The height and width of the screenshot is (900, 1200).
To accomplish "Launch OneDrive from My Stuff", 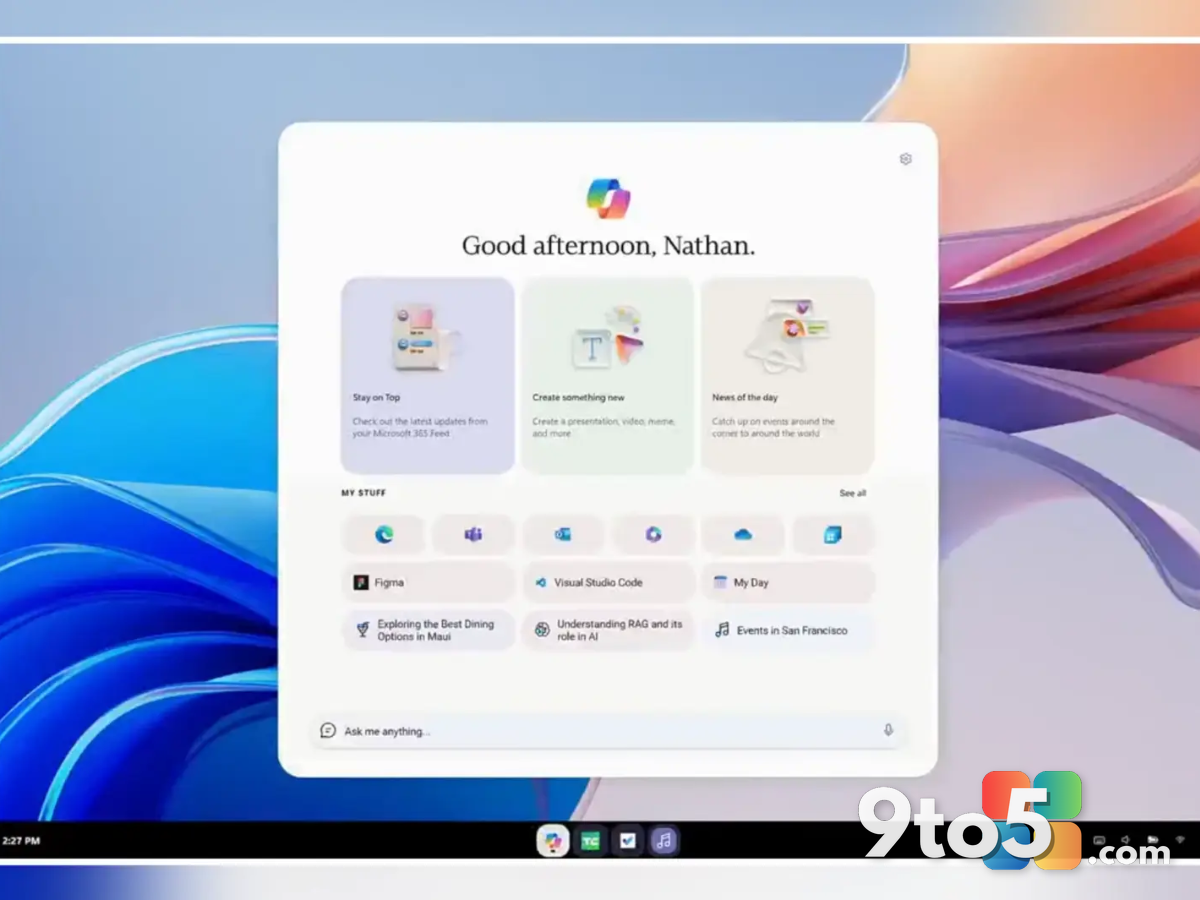I will (x=743, y=535).
